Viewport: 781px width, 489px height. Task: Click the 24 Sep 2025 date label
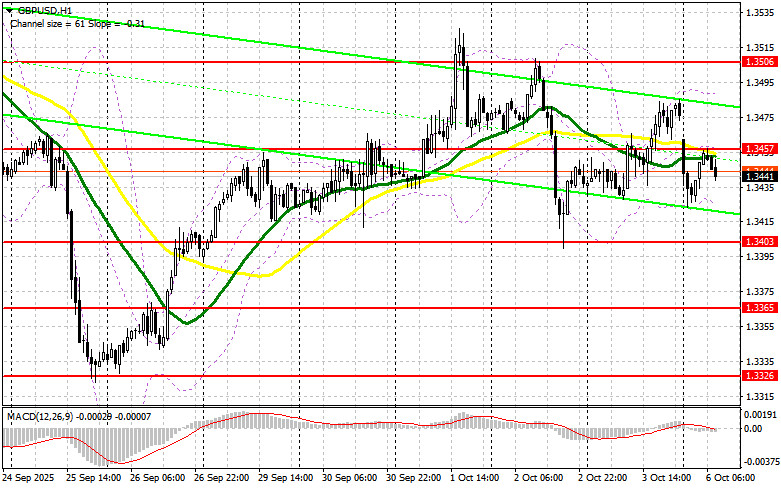point(28,478)
